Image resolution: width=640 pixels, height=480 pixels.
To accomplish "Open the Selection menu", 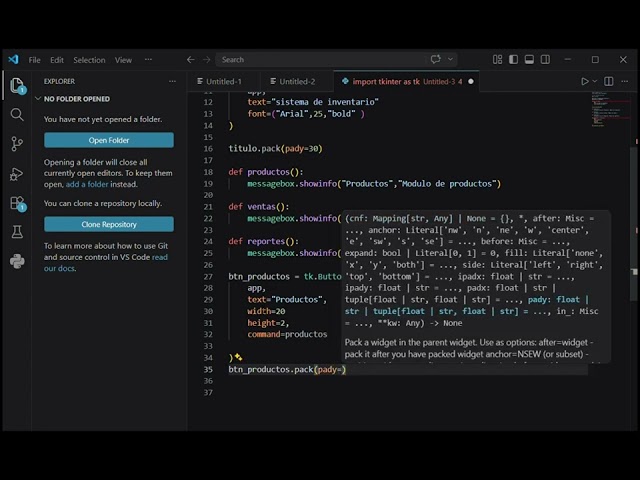I will pyautogui.click(x=89, y=60).
